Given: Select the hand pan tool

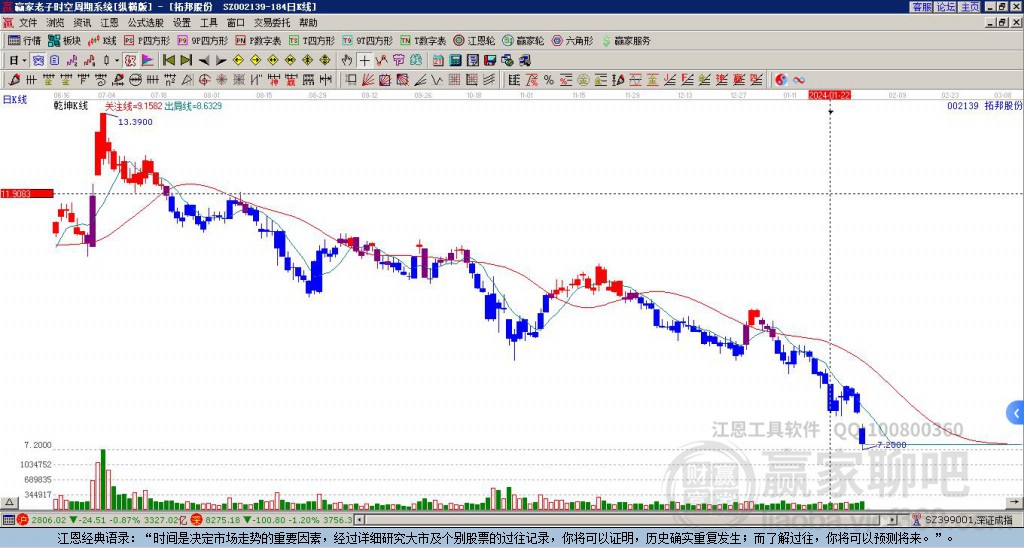Looking at the screenshot, I should click(347, 61).
